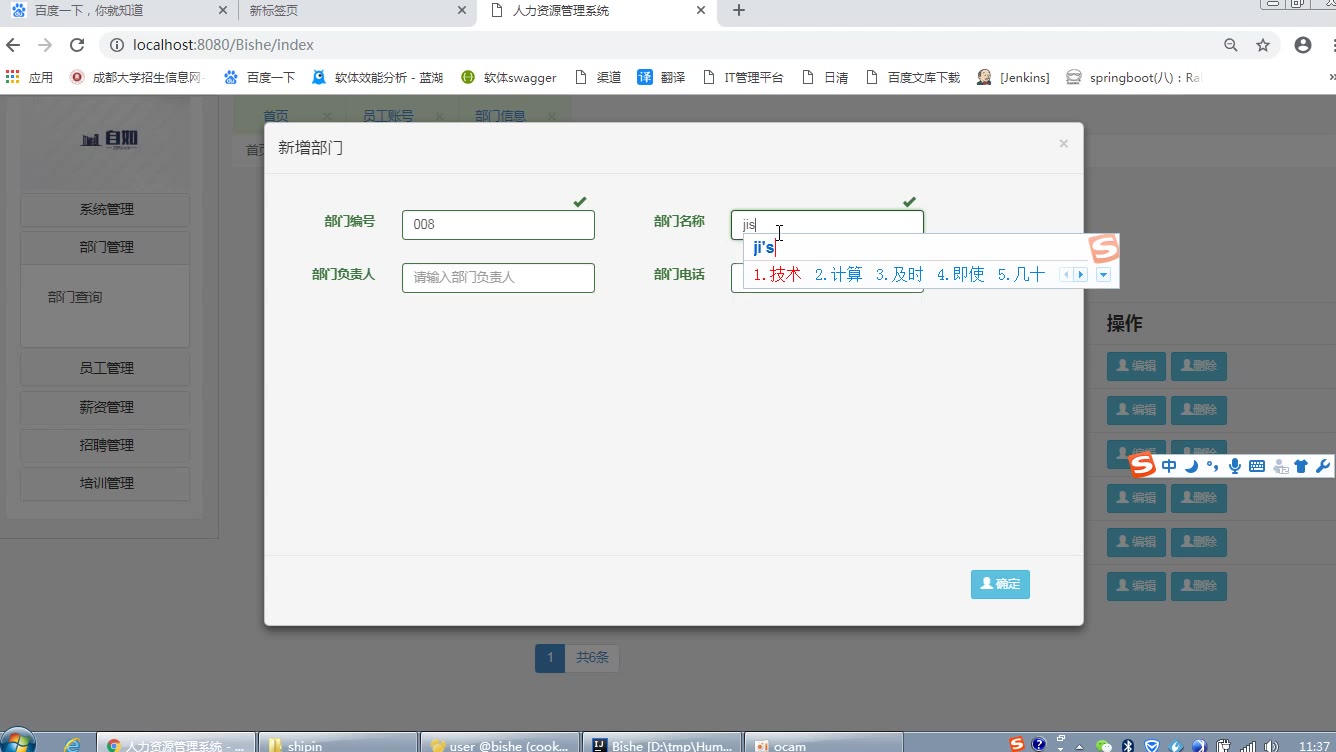Expand 招聘管理 sidebar menu
The height and width of the screenshot is (752, 1336).
click(105, 446)
